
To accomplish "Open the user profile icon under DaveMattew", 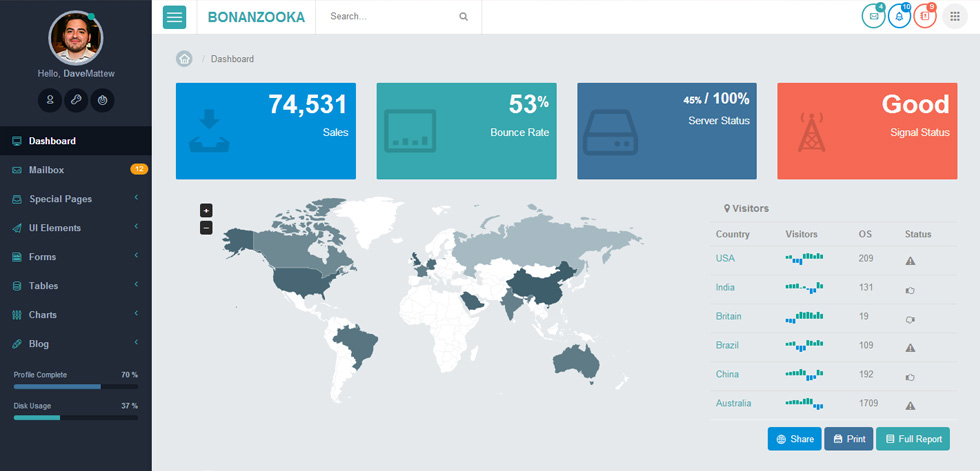I will tap(50, 100).
